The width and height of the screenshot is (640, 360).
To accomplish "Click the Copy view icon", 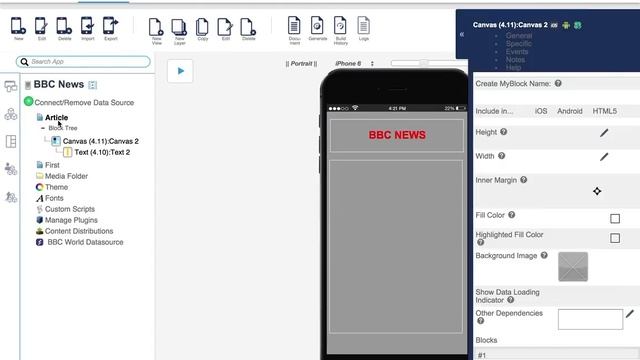I will click(x=202, y=28).
